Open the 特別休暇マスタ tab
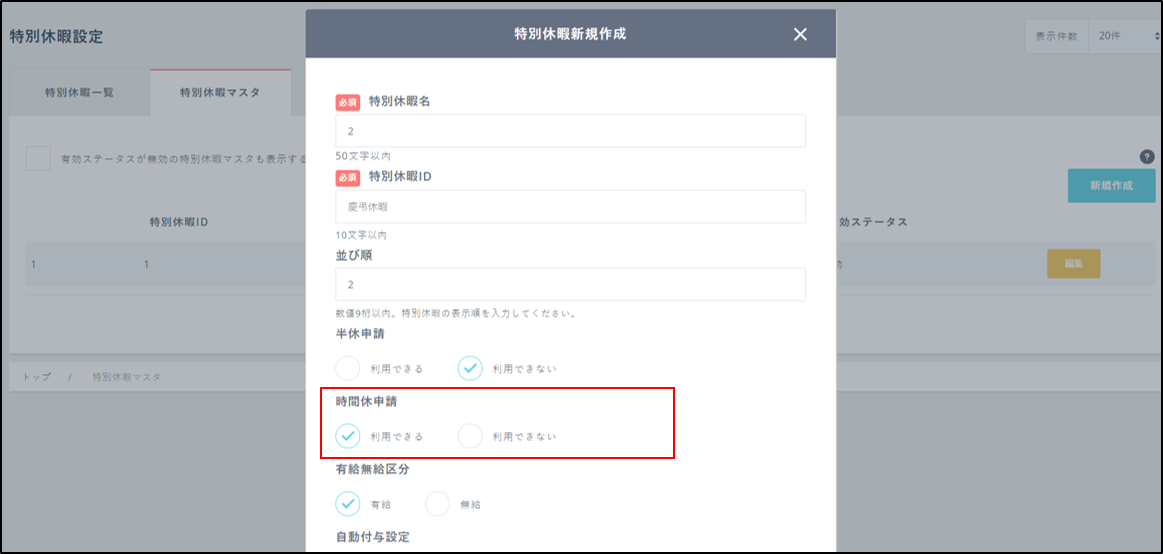The image size is (1163, 554). click(220, 93)
